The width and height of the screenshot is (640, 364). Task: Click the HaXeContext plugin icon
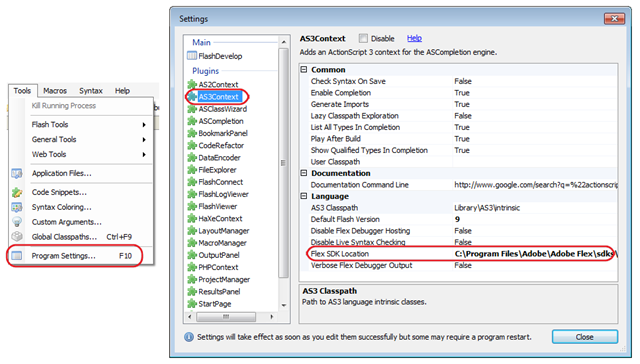[x=192, y=218]
